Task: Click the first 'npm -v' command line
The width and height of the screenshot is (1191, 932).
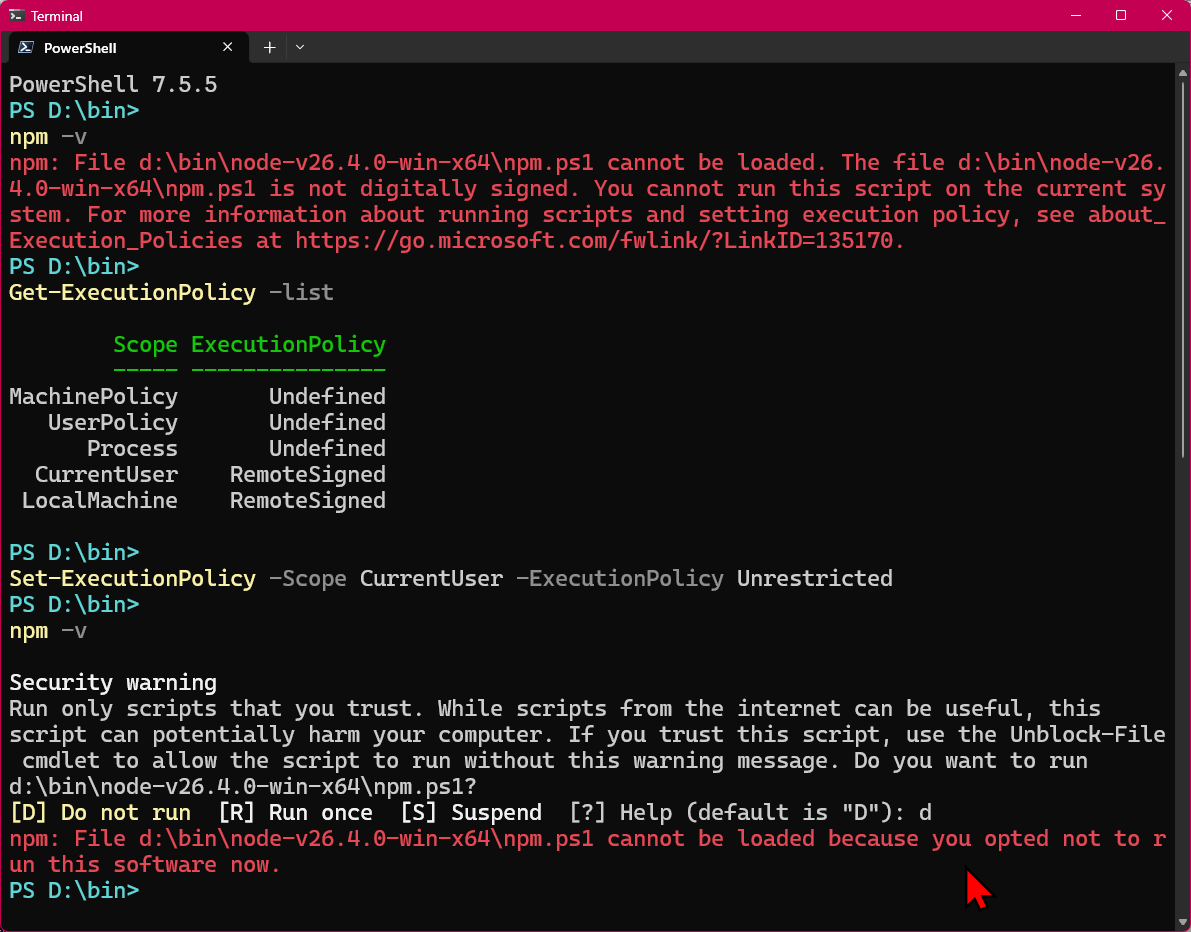Action: [x=48, y=137]
